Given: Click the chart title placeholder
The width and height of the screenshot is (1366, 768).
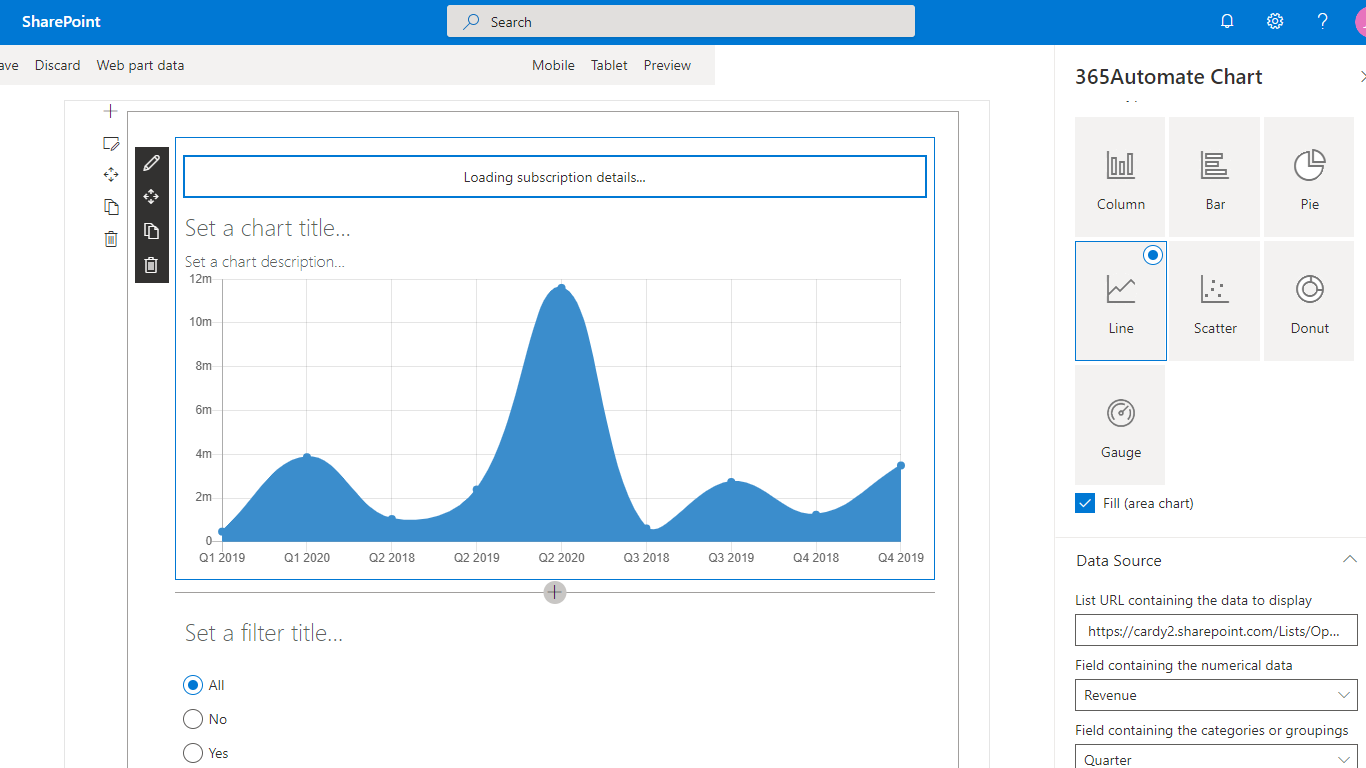Looking at the screenshot, I should pos(267,228).
